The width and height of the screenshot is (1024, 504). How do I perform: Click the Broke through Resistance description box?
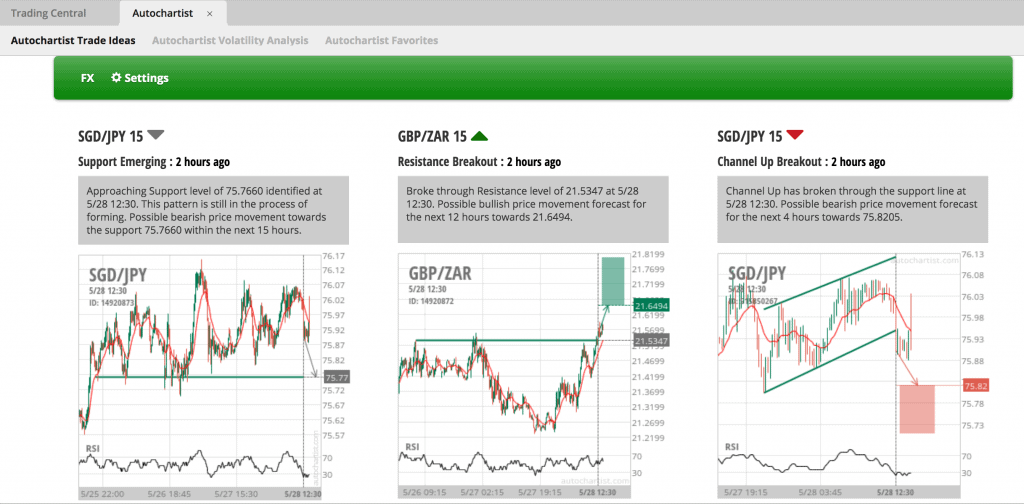pos(533,209)
